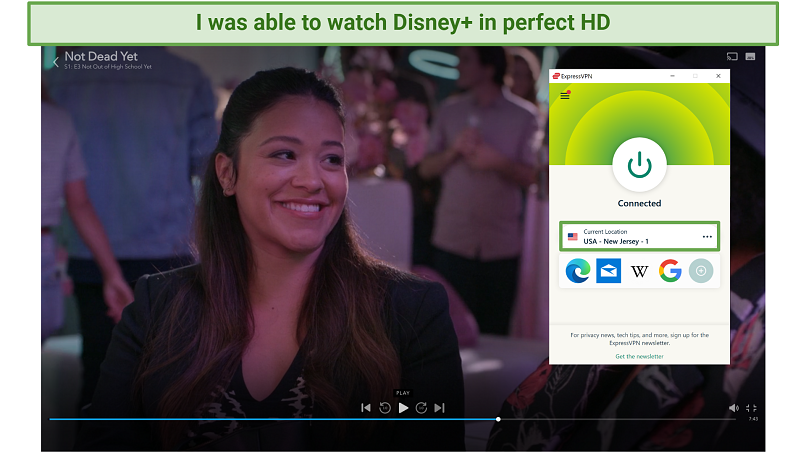Screen dimensions: 806x453
Task: Open the ExpressVPN hamburger menu
Action: tap(566, 95)
